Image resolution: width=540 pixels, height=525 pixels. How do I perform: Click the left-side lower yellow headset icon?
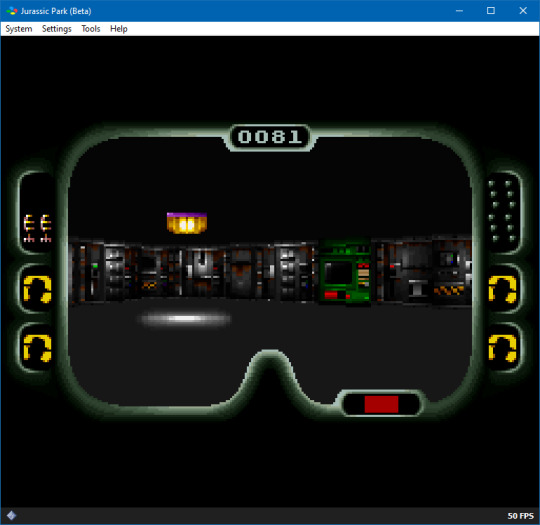coord(38,348)
